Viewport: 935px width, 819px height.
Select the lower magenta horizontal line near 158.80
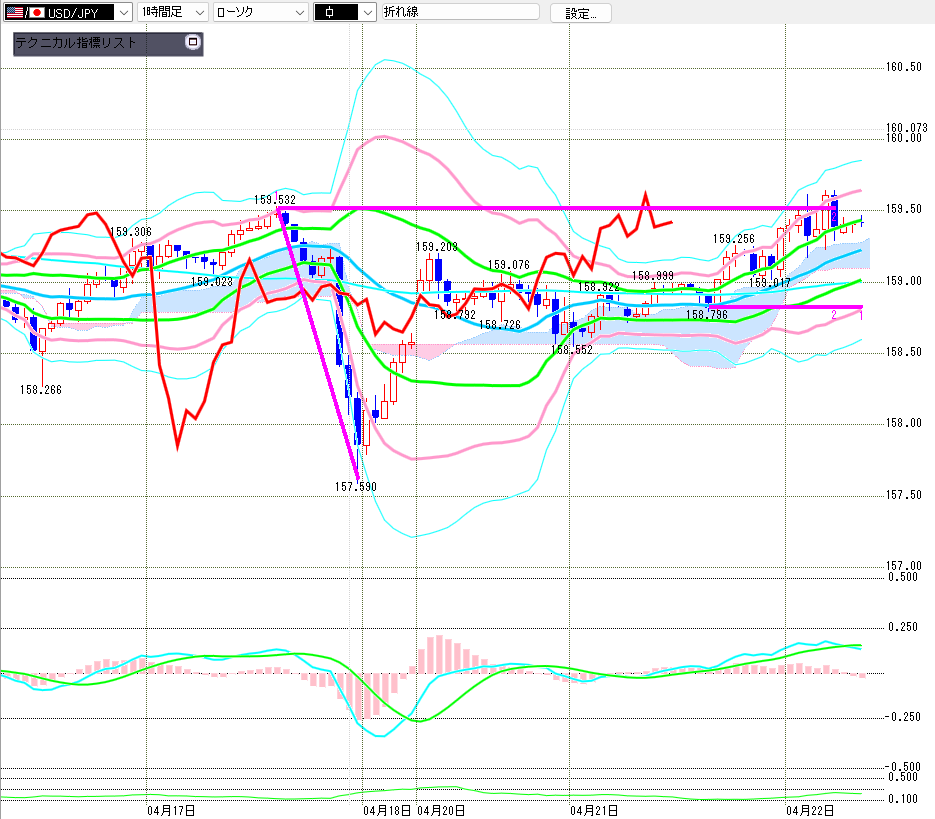point(780,306)
